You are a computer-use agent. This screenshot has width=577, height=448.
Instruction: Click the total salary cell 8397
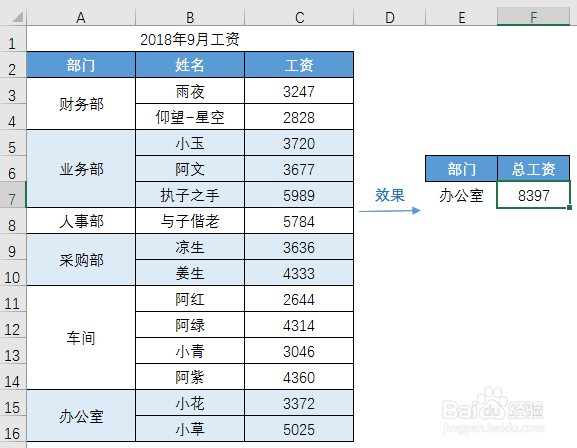pos(534,195)
